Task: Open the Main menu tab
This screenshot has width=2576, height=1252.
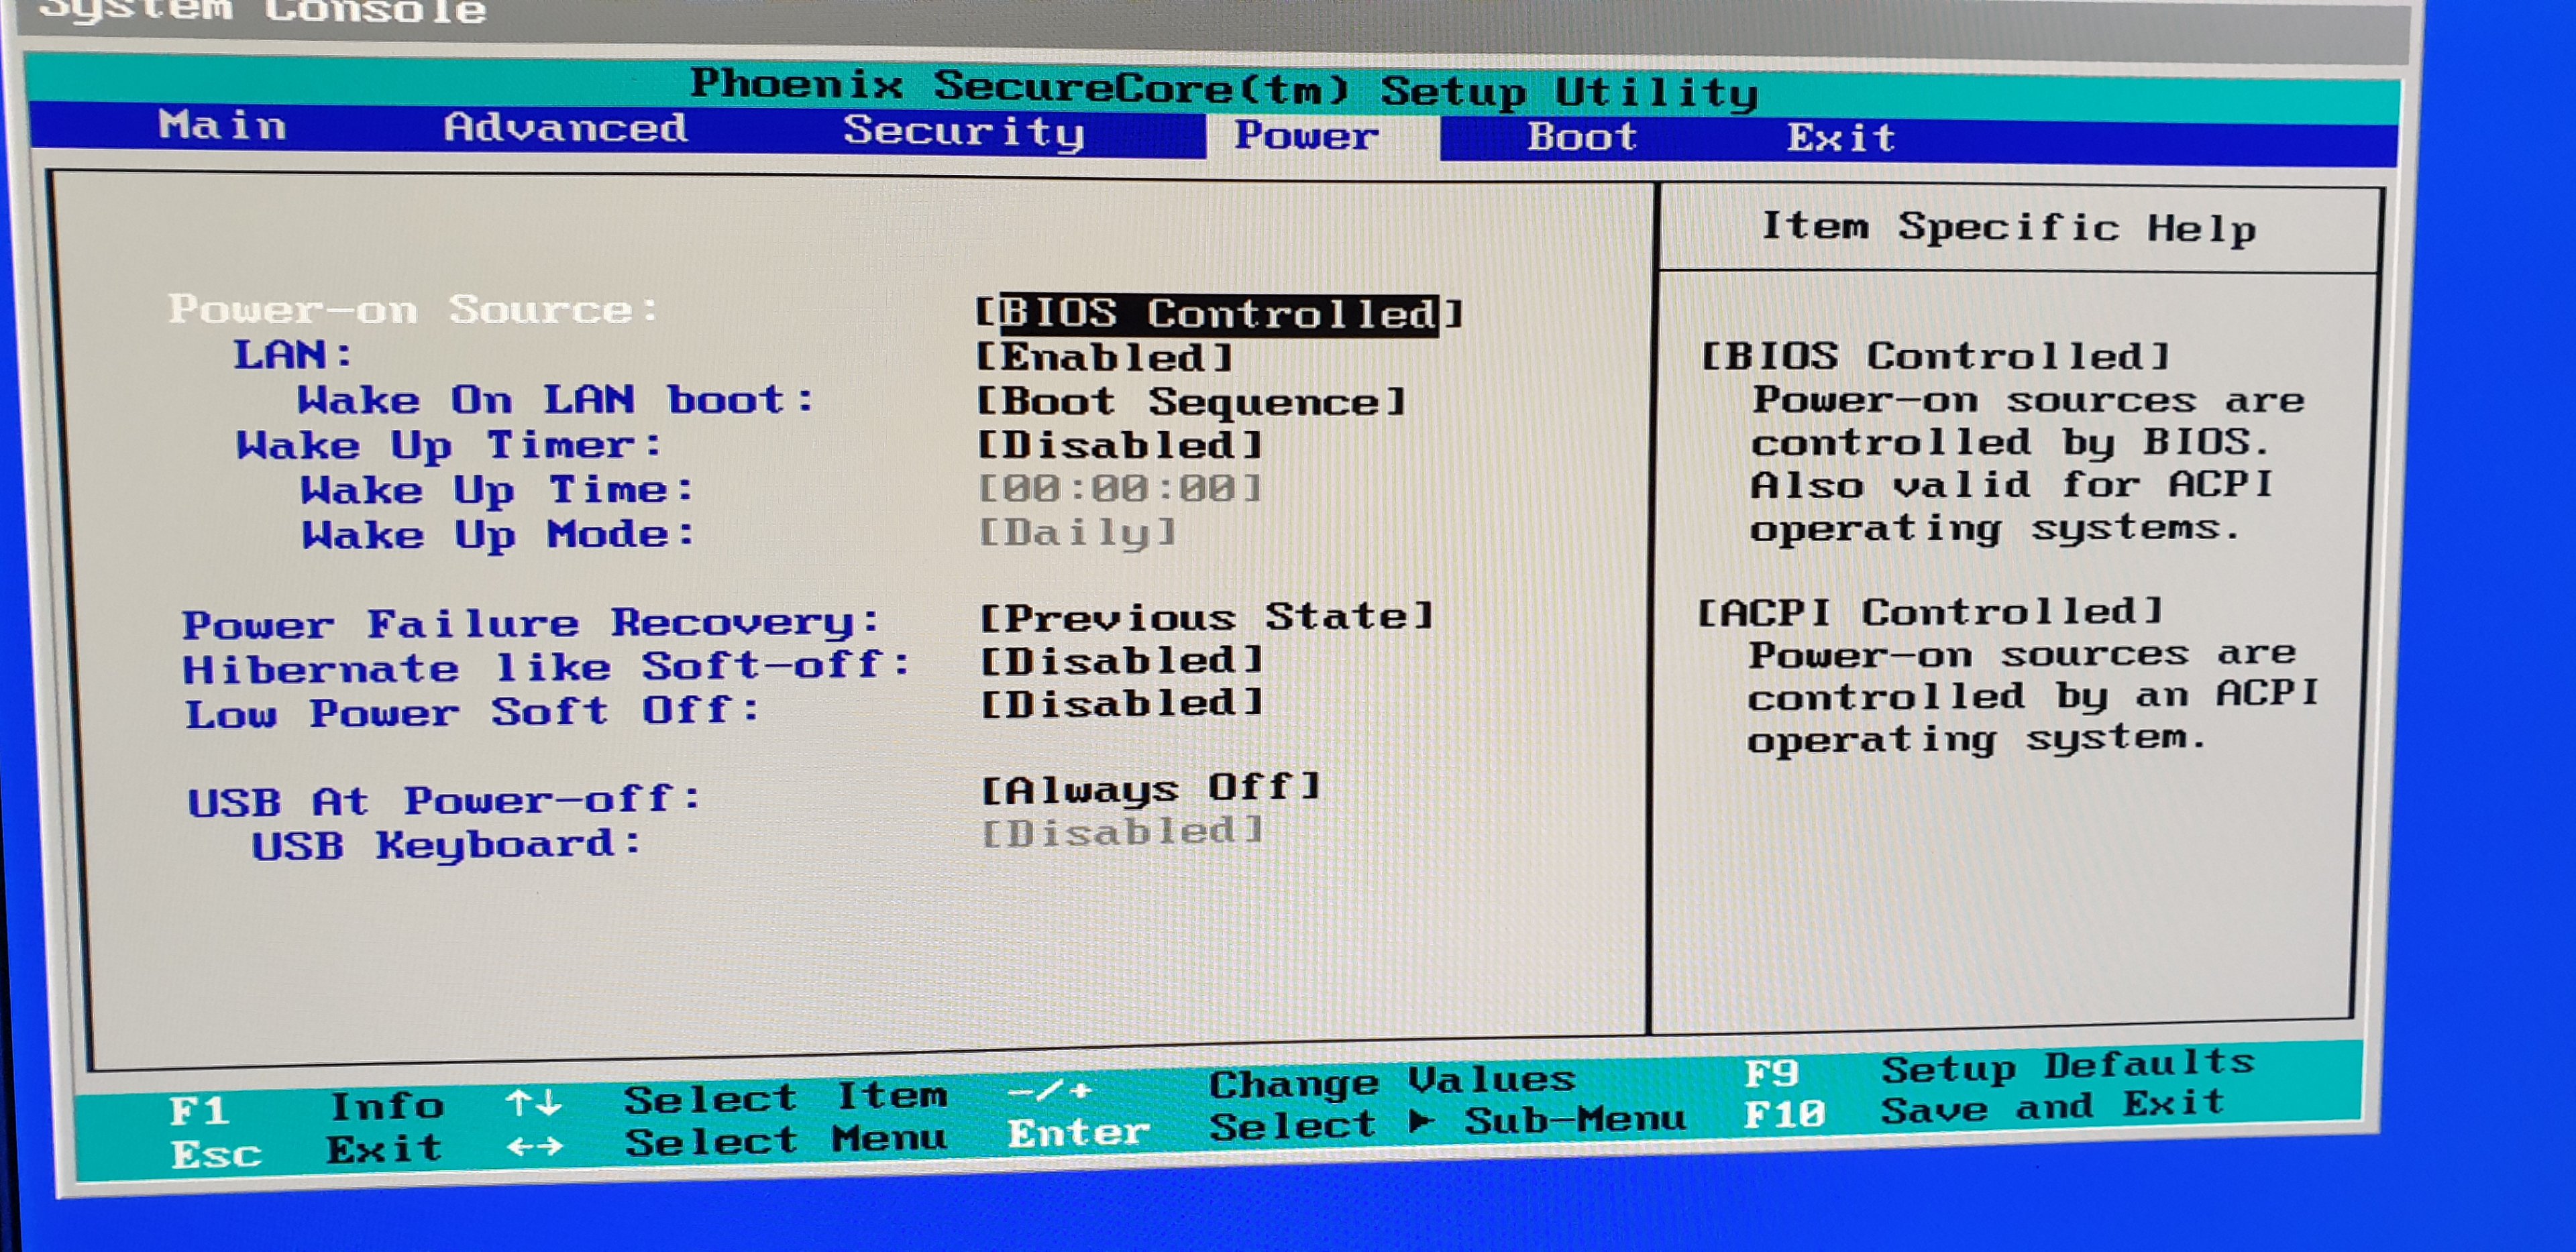Action: pyautogui.click(x=222, y=126)
